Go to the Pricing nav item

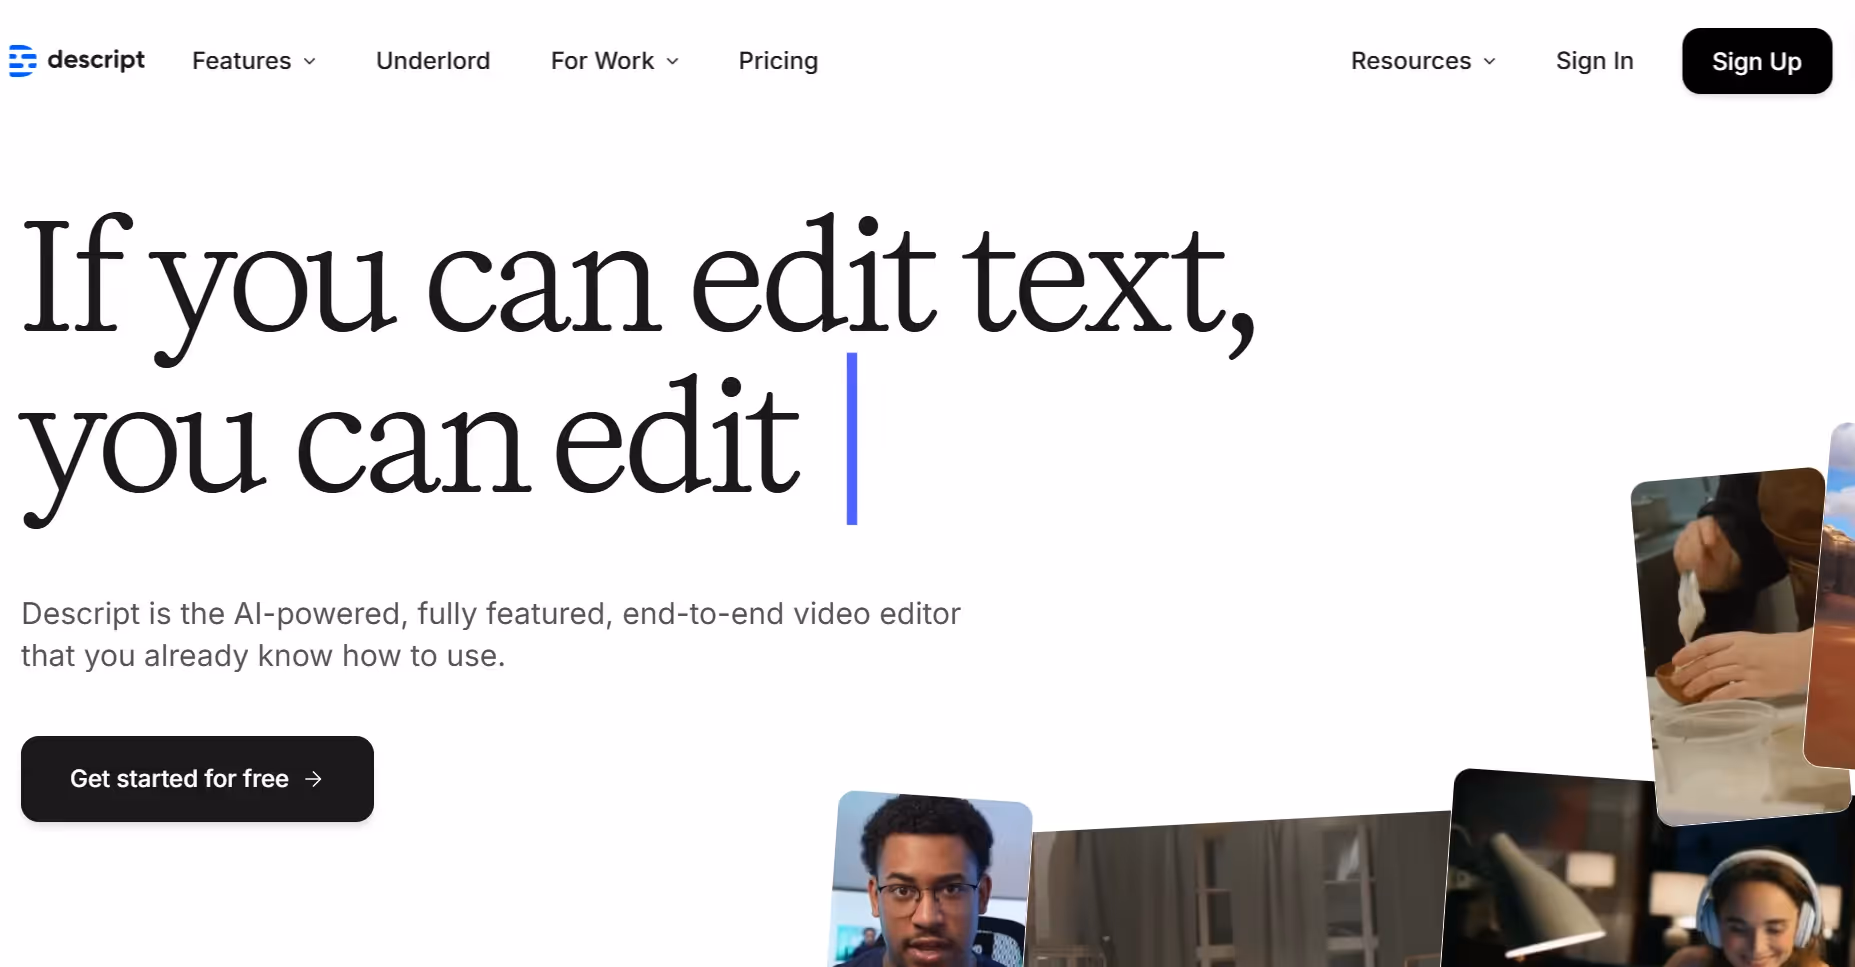778,61
